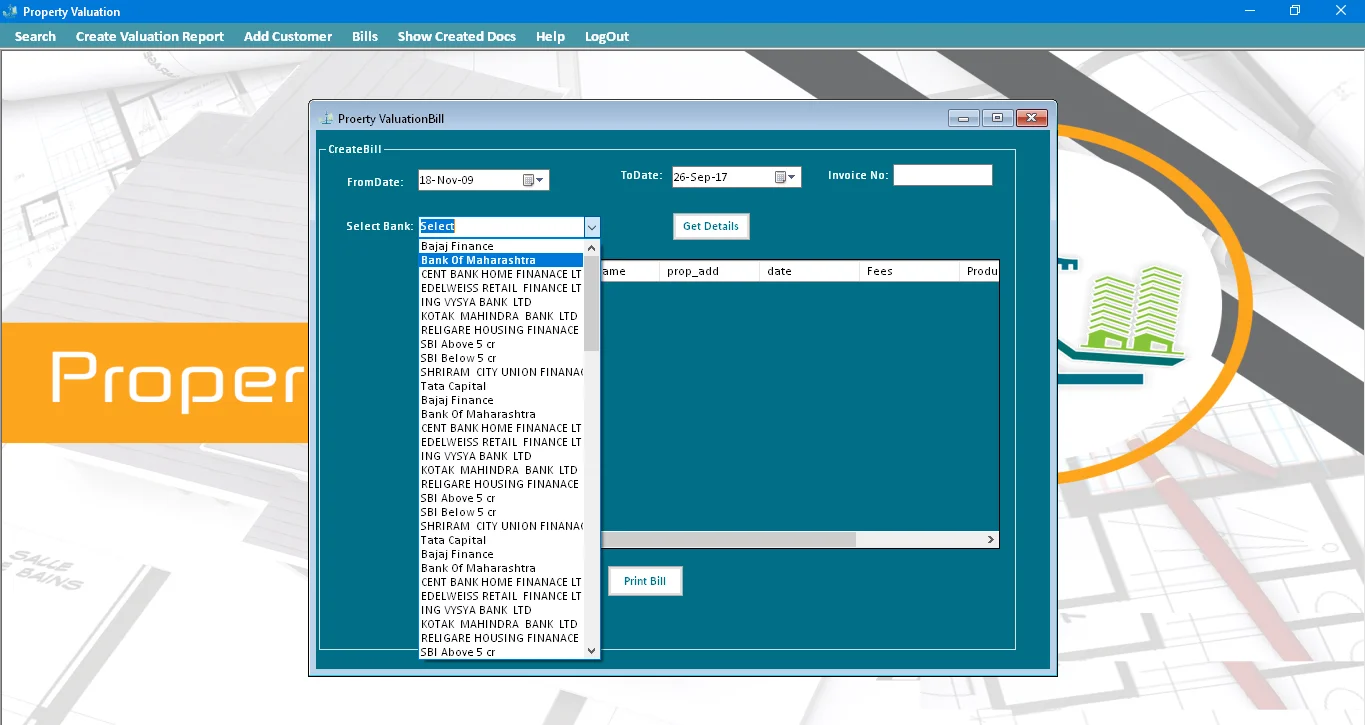Click the bank list scrollbar down arrow
The image size is (1365, 725).
coord(592,650)
